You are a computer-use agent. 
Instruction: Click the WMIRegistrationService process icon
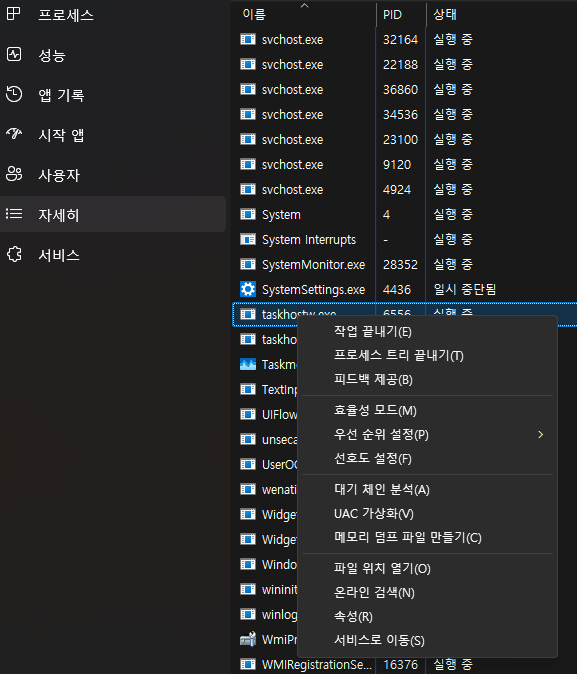(x=248, y=665)
